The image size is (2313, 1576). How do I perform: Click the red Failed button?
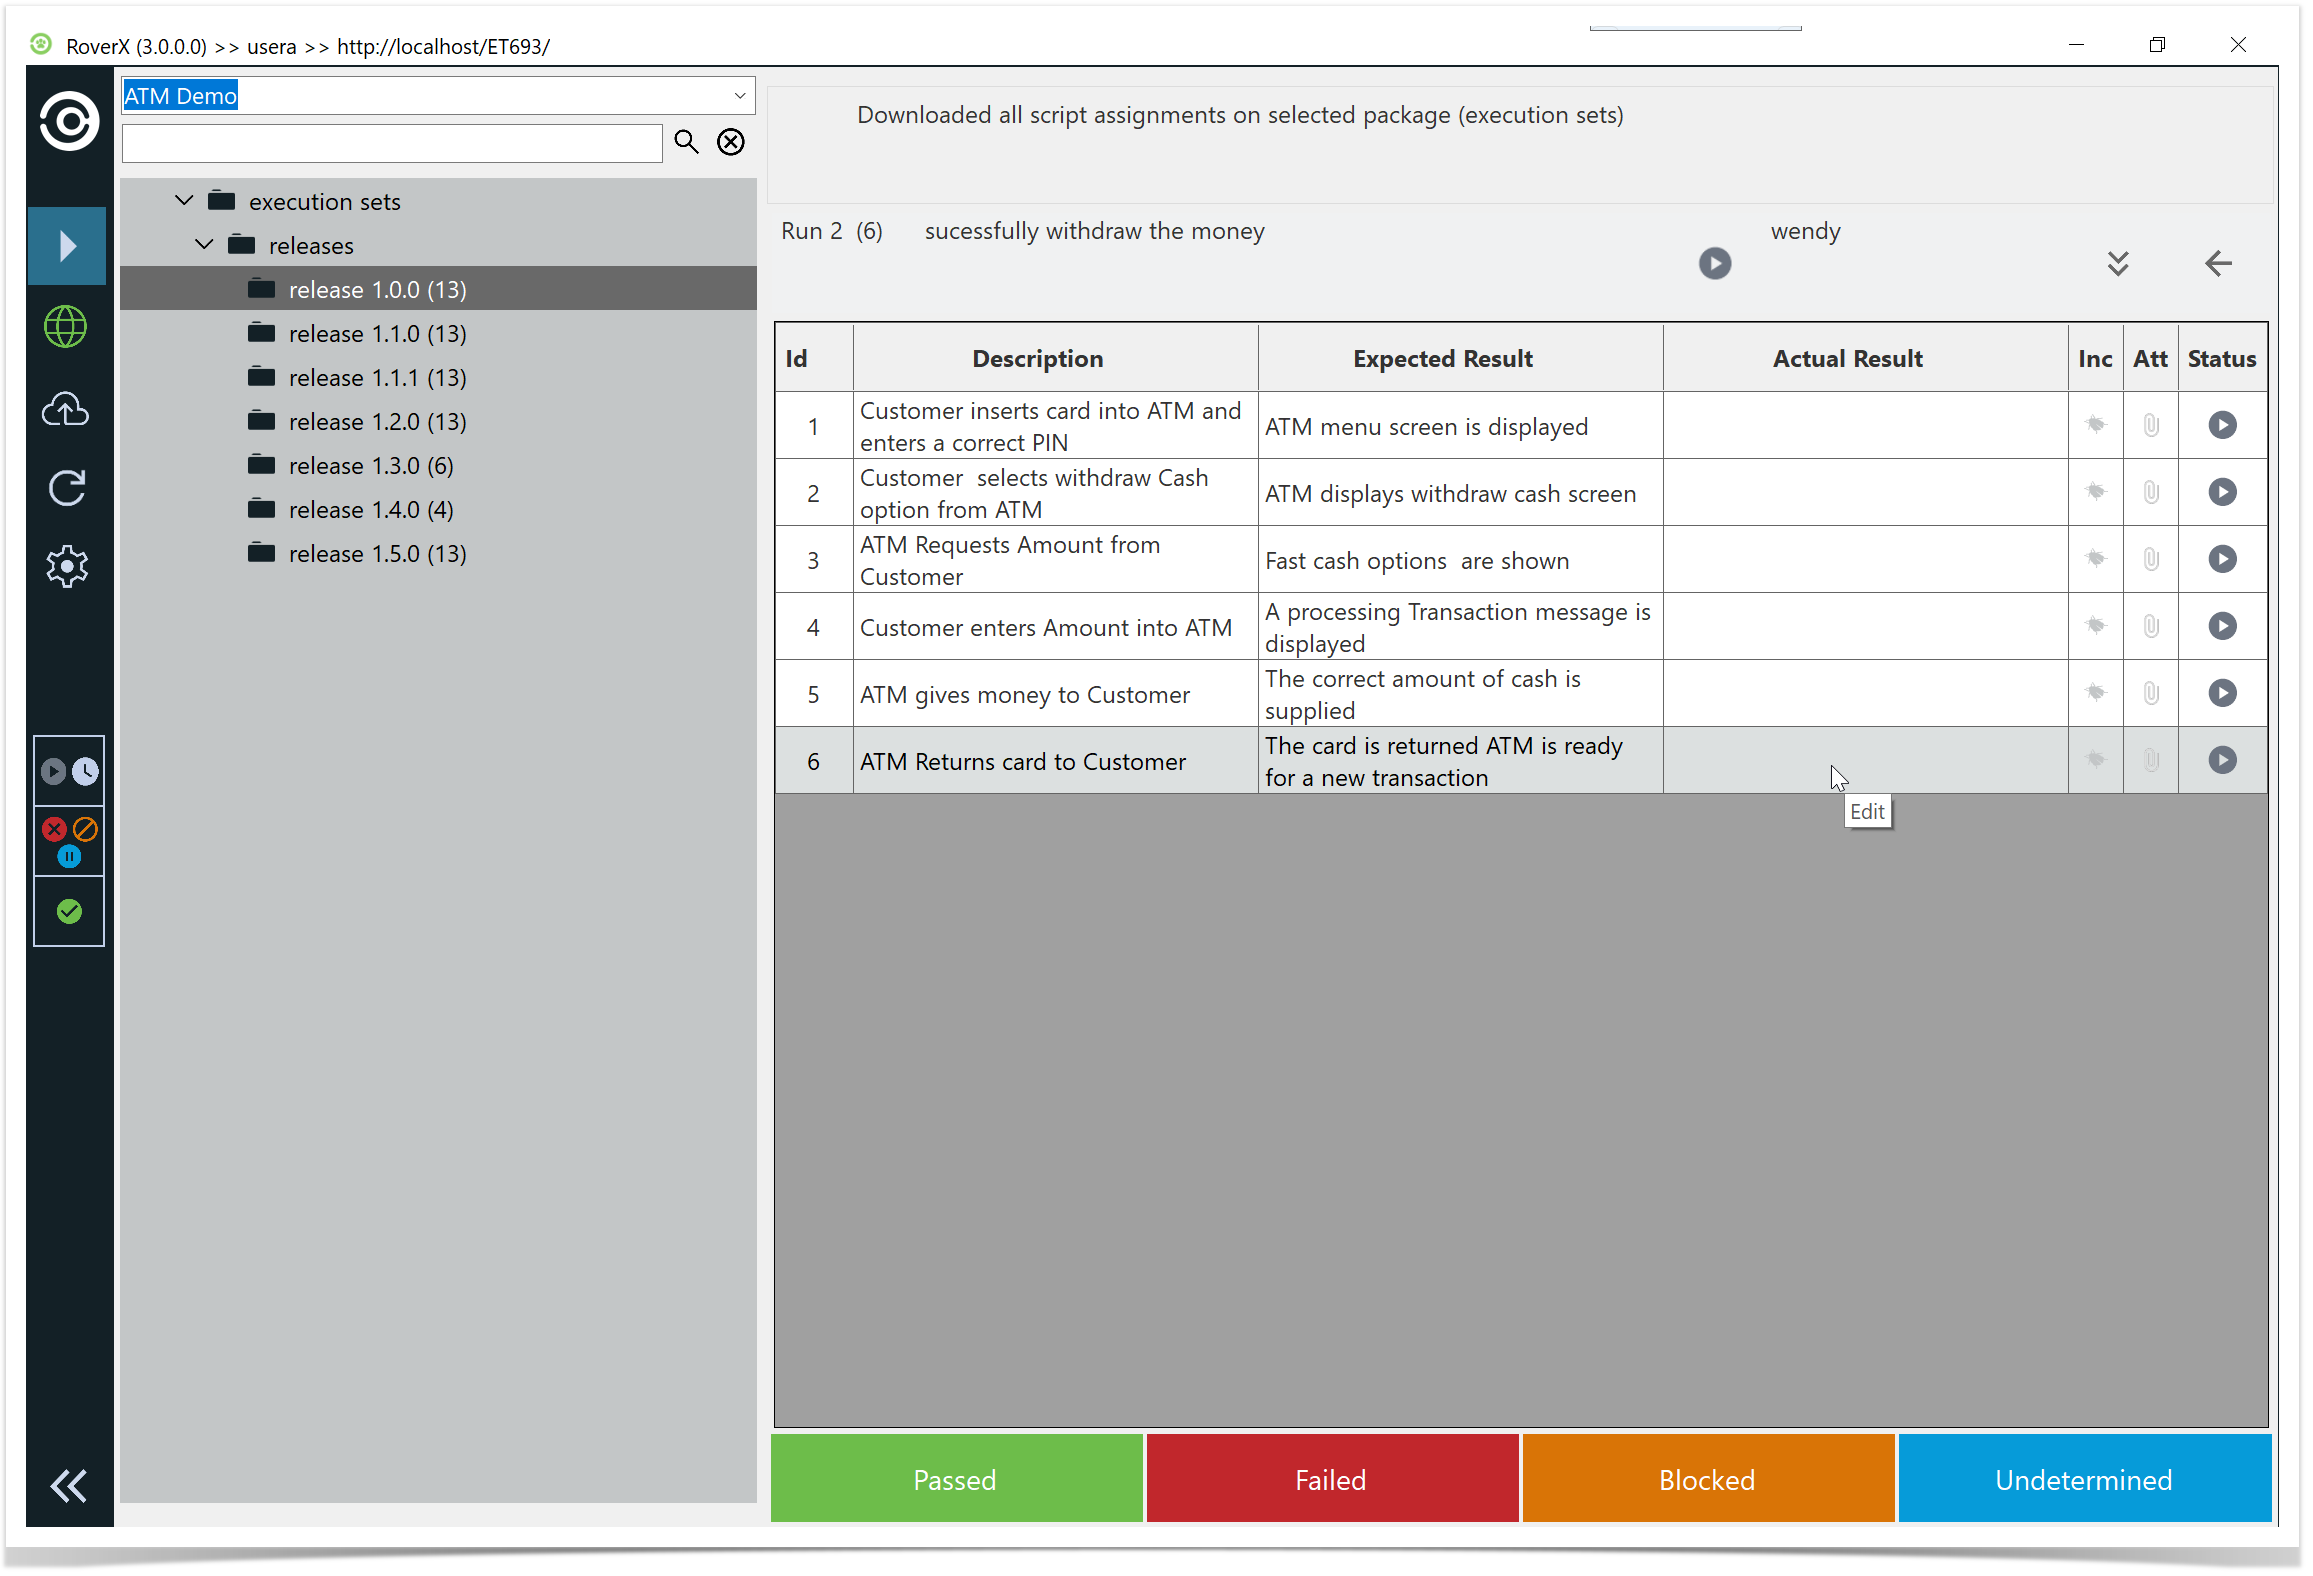tap(1331, 1479)
